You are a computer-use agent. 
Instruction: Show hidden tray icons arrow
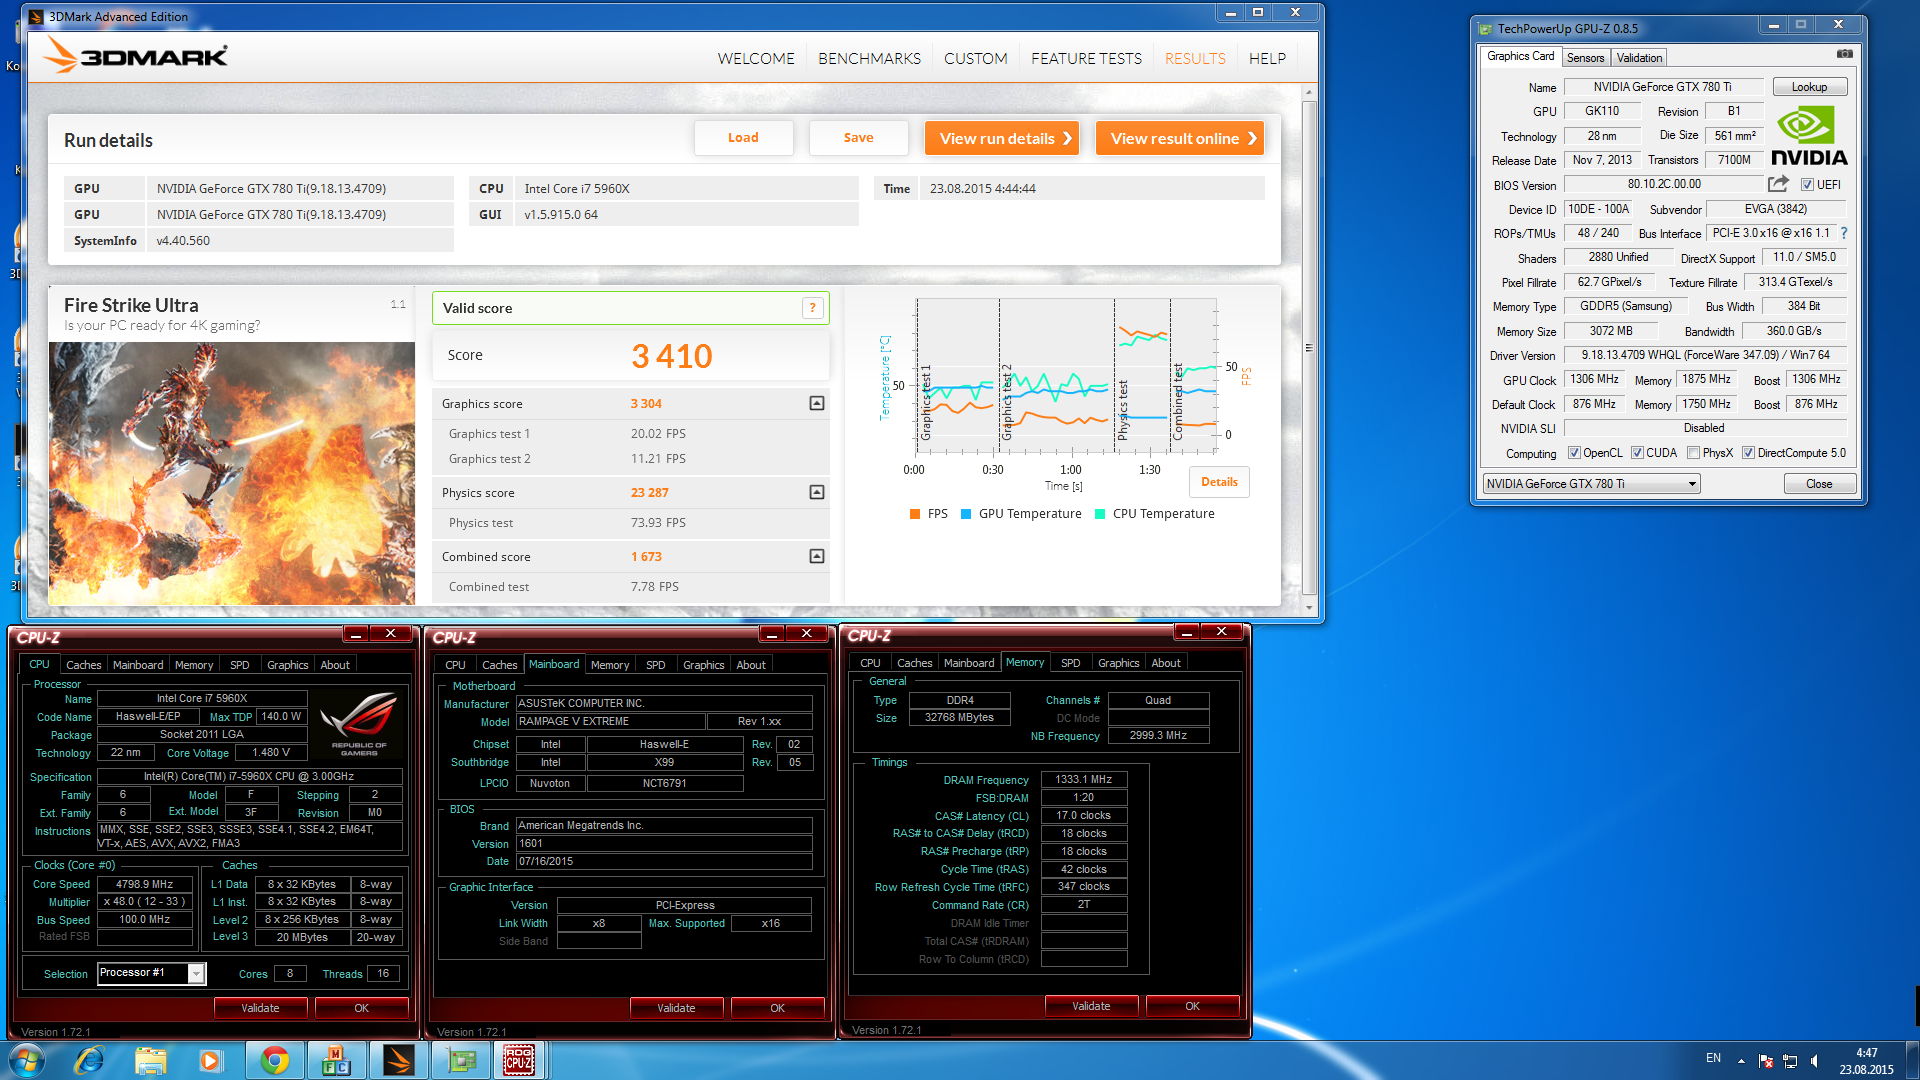click(x=1741, y=1061)
